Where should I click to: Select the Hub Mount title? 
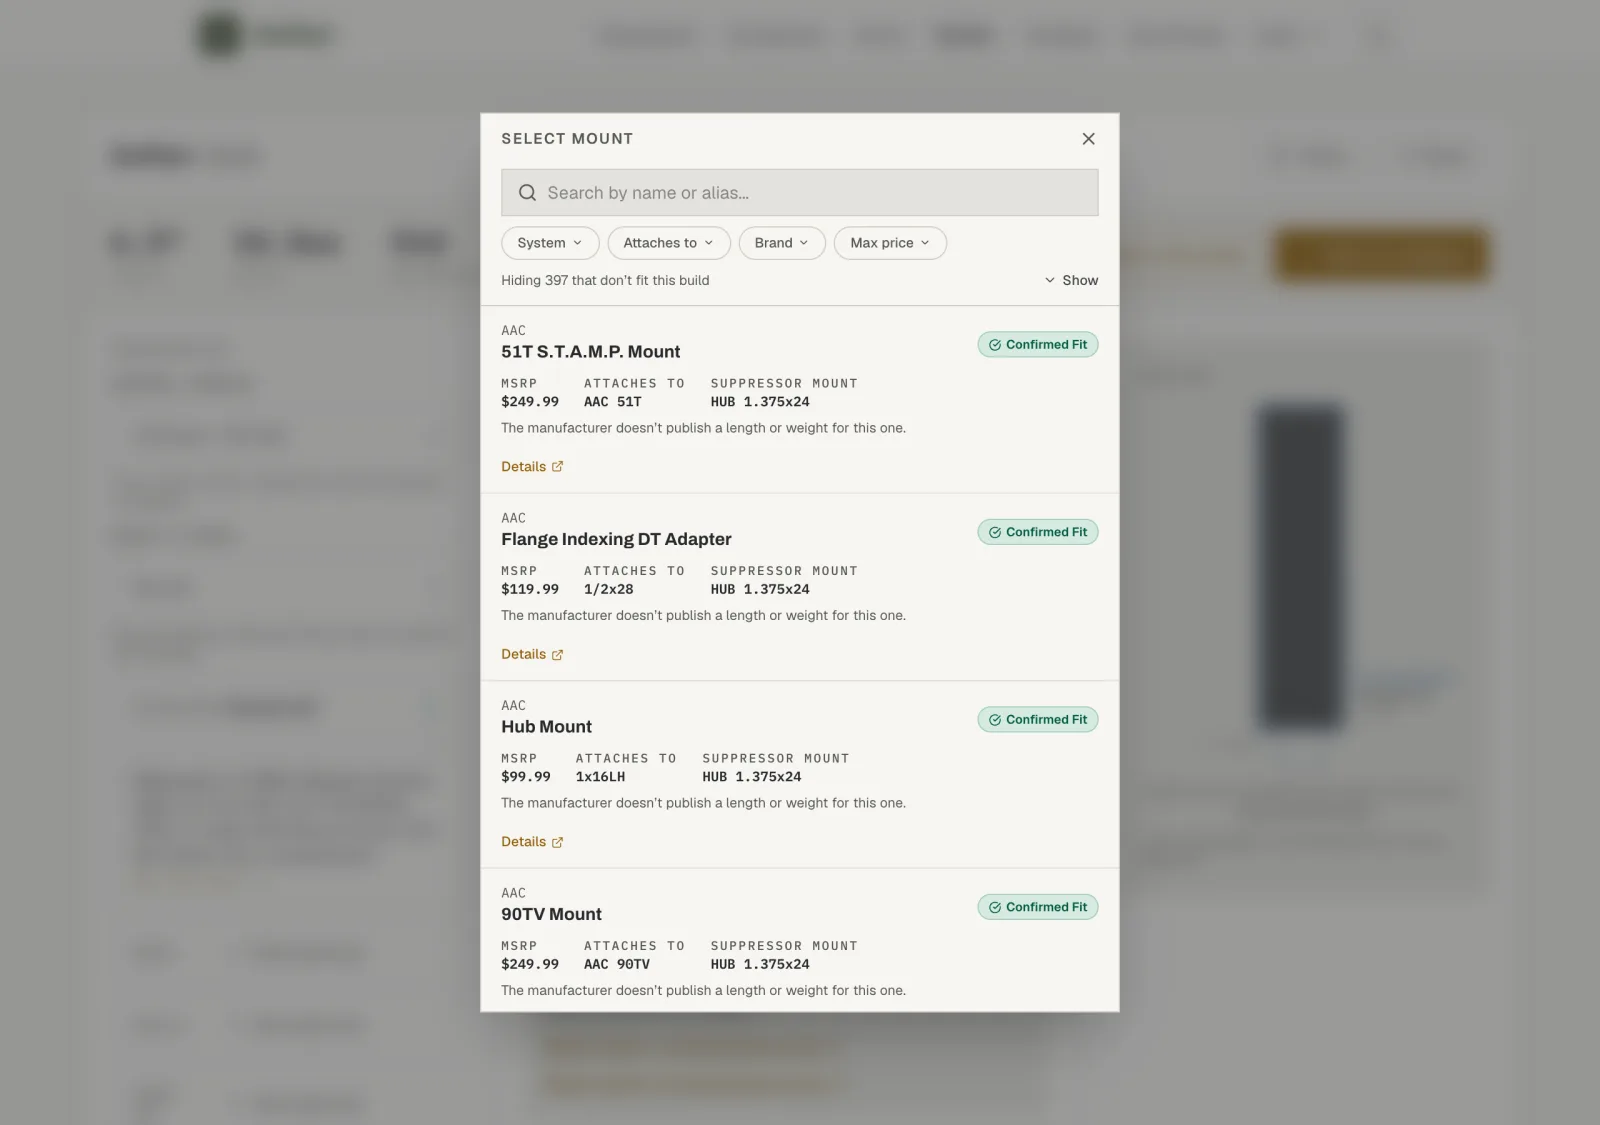click(547, 727)
